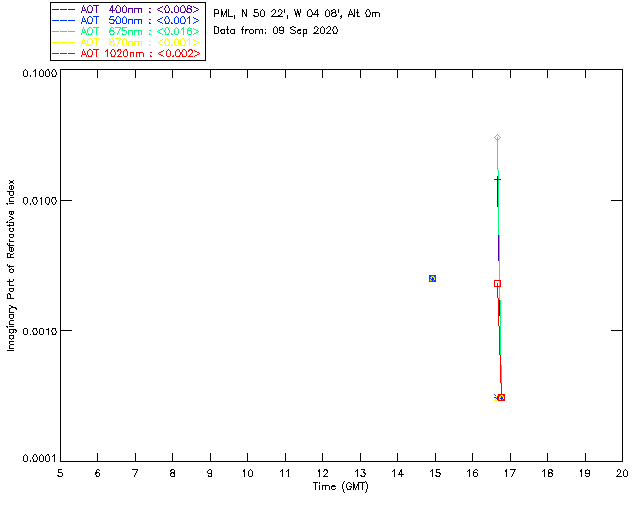The image size is (640, 512).
Task: Click the PML station location text
Action: point(297,13)
